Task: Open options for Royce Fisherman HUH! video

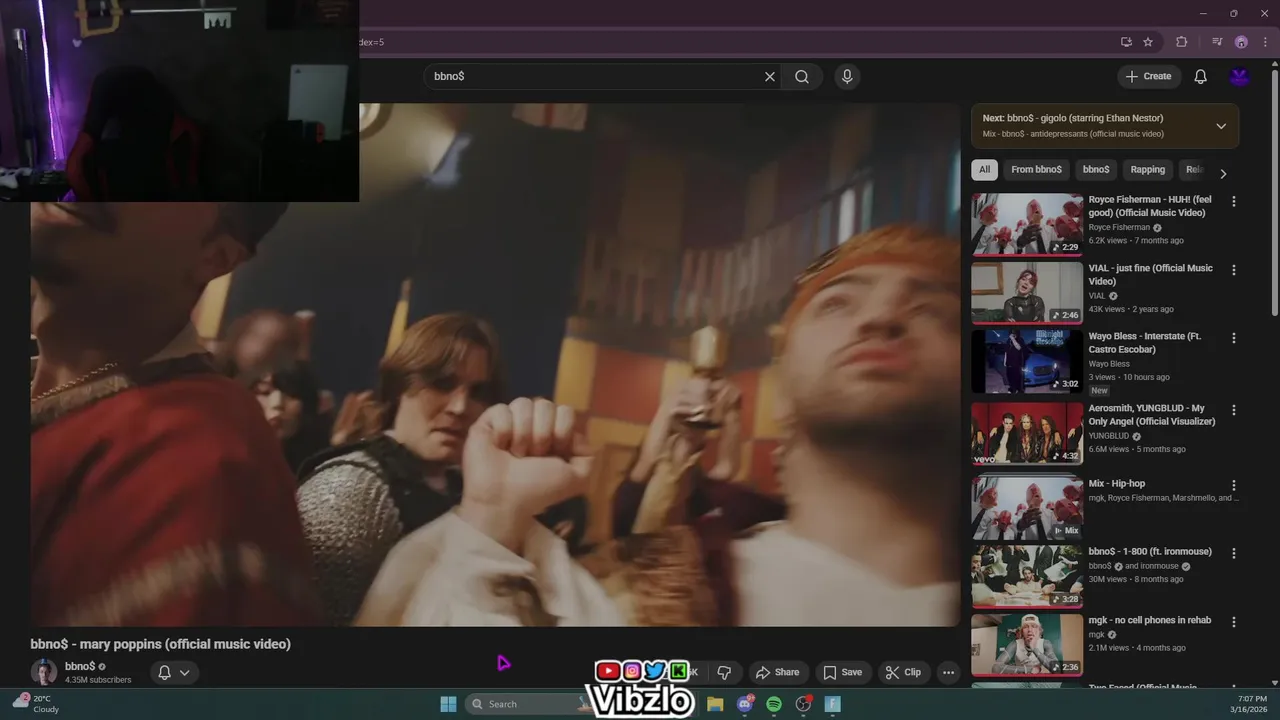Action: pyautogui.click(x=1233, y=201)
